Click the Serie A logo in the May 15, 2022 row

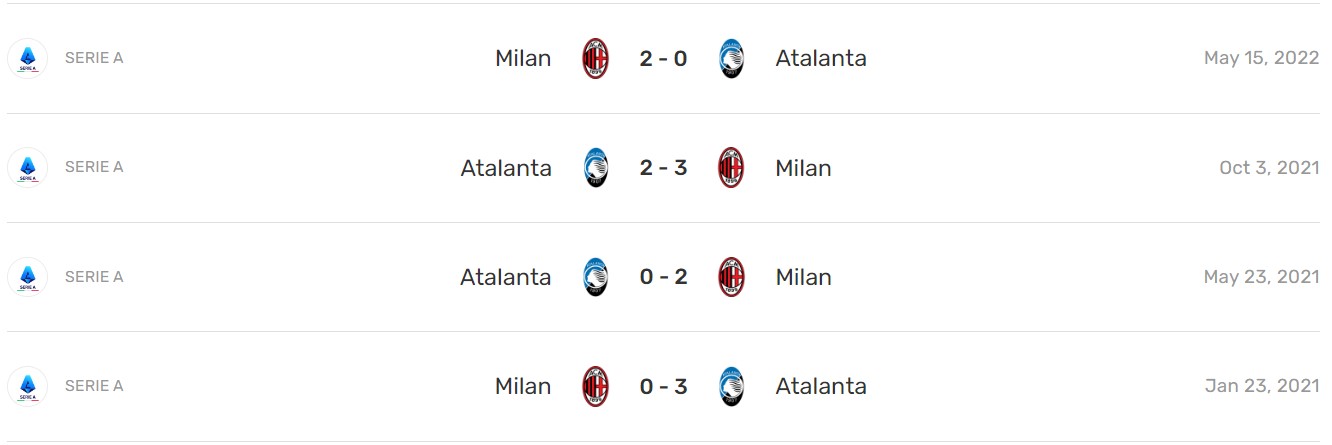point(27,58)
